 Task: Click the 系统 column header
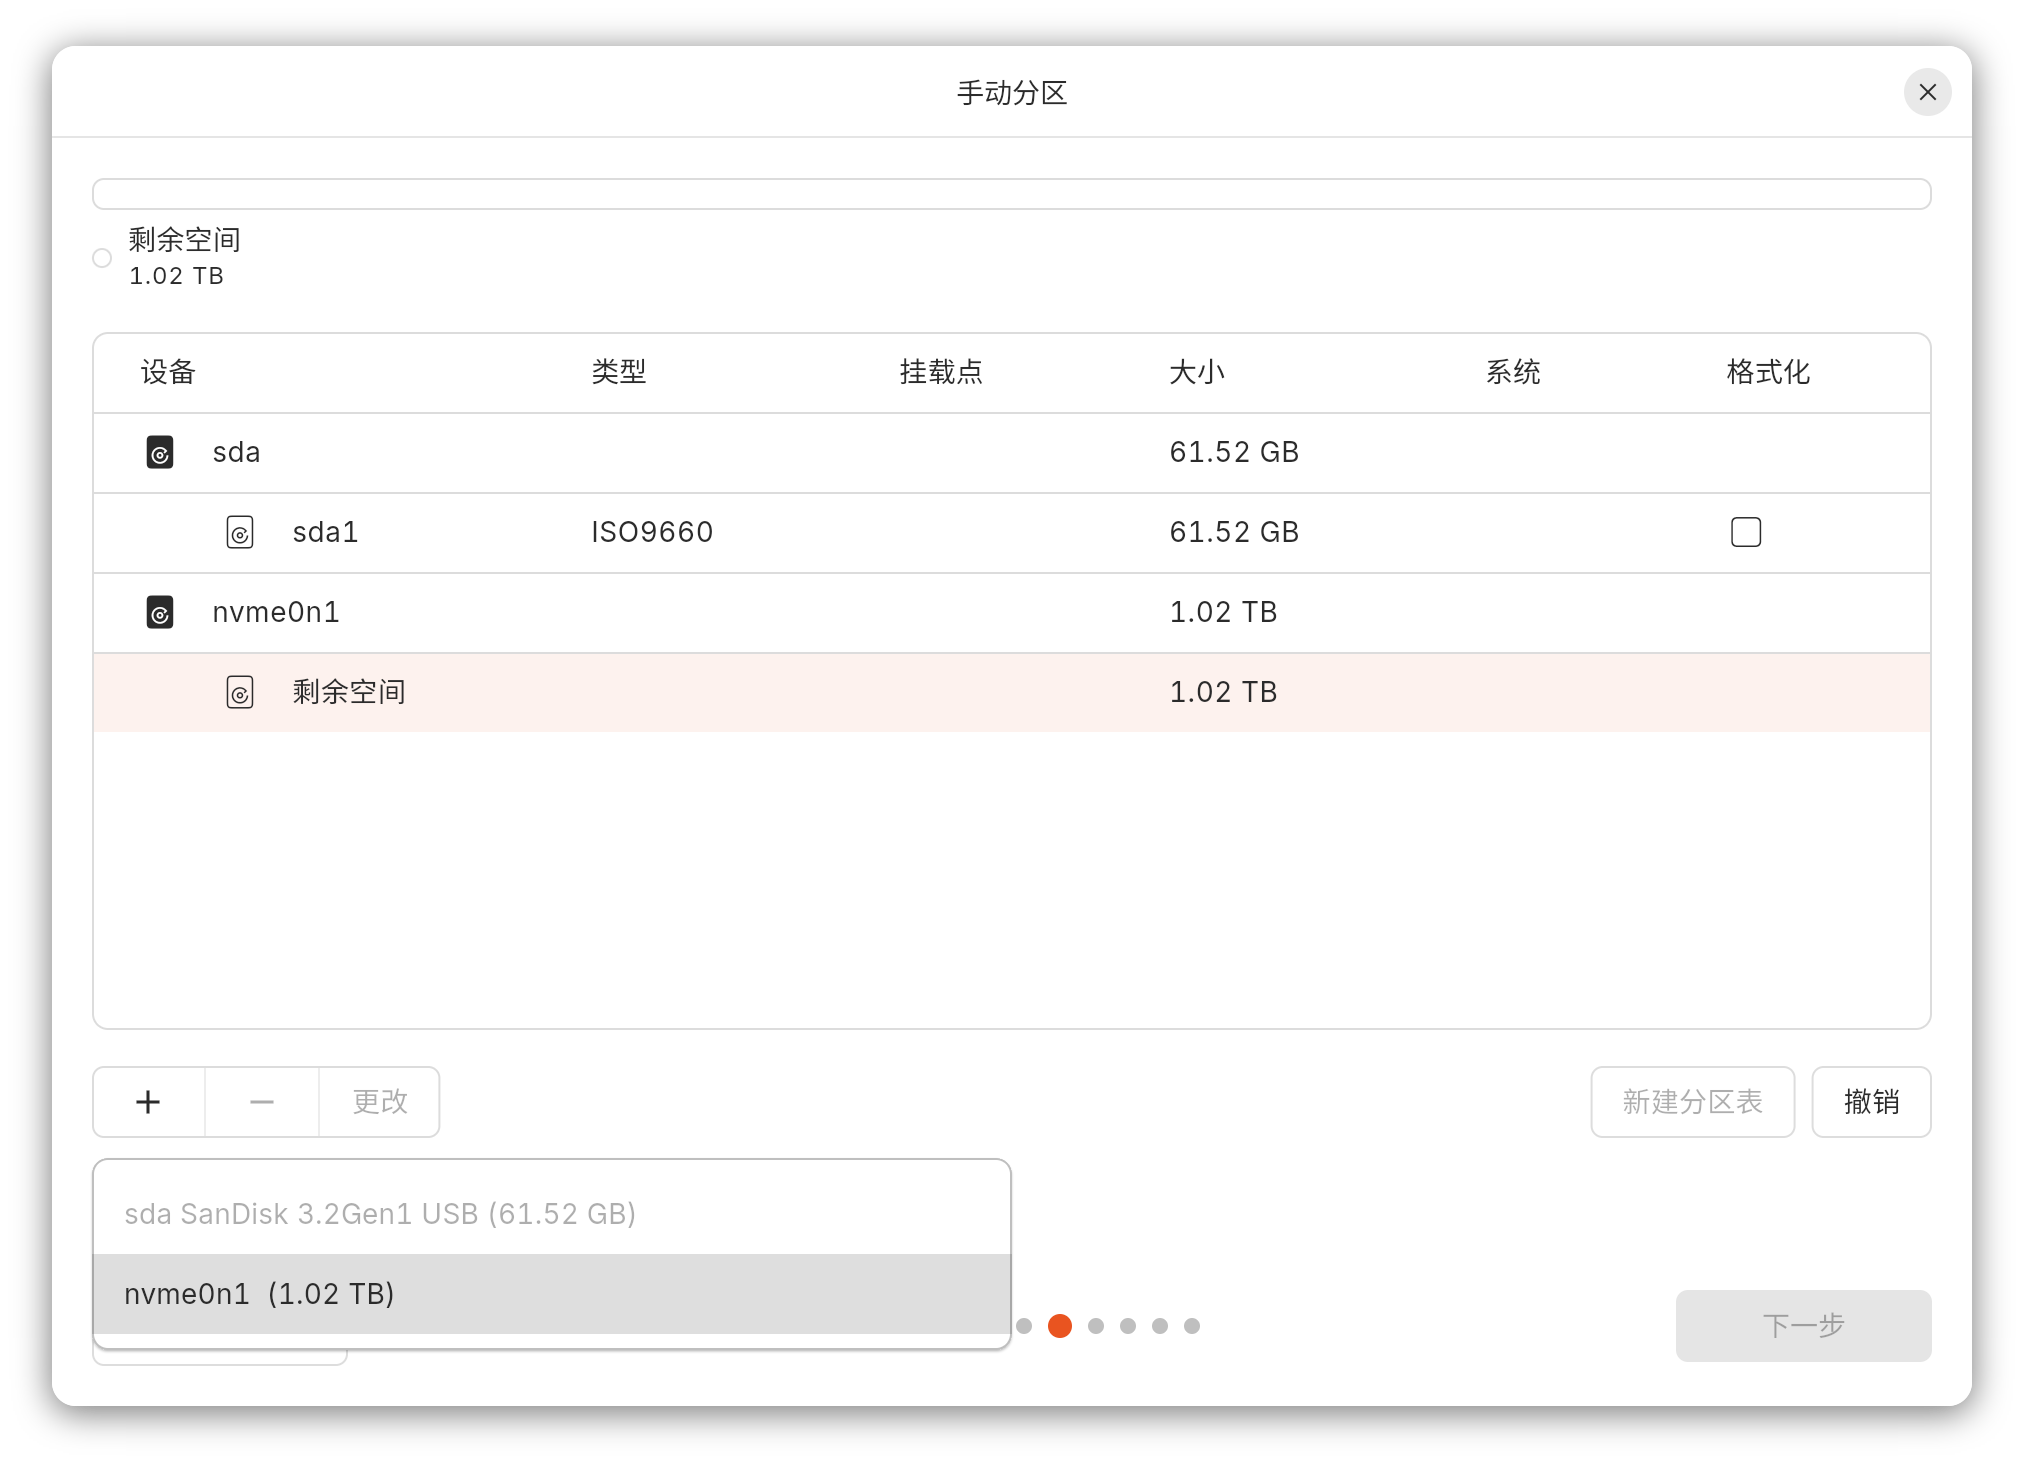(x=1513, y=372)
